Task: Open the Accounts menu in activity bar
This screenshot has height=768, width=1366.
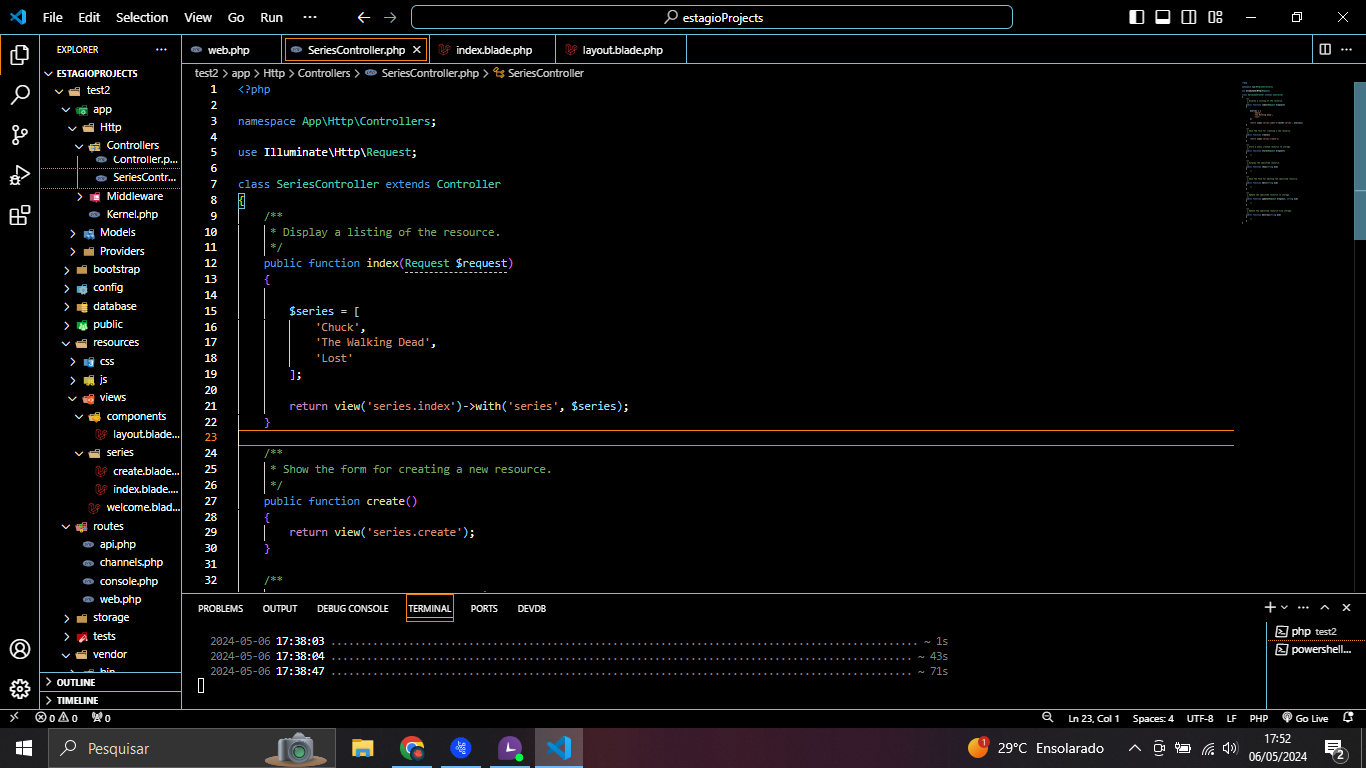Action: point(19,649)
